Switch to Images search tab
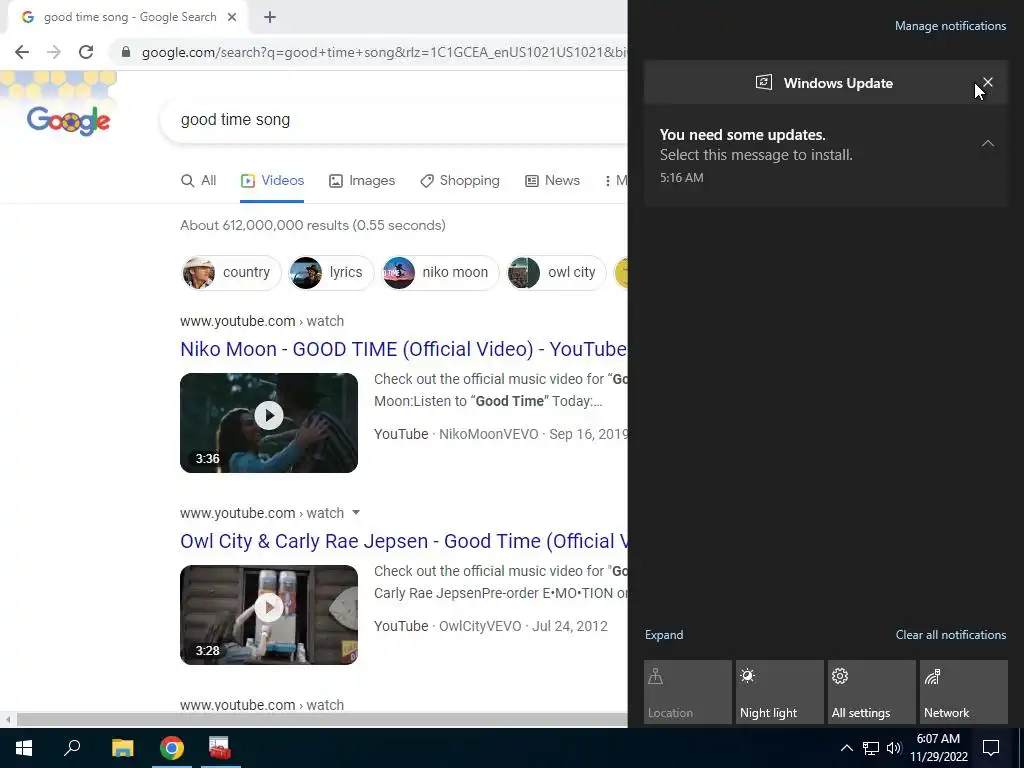The height and width of the screenshot is (768, 1024). tap(362, 181)
